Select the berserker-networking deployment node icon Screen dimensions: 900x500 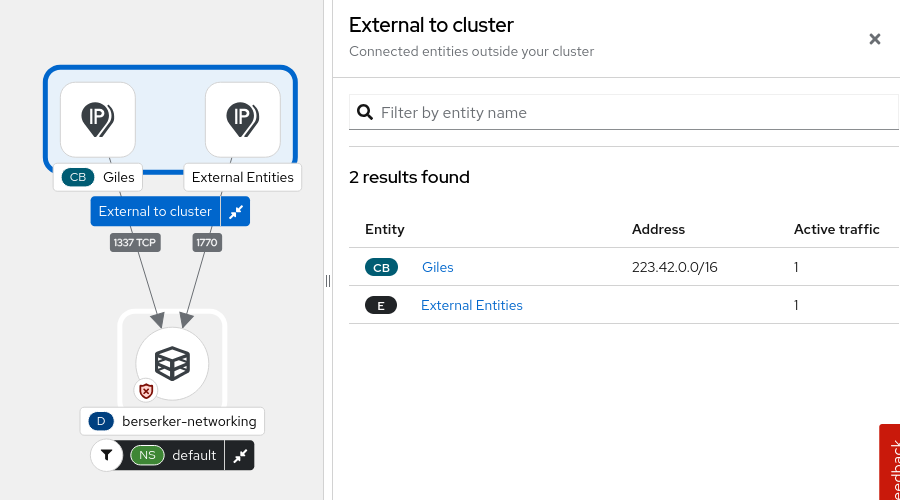(172, 363)
